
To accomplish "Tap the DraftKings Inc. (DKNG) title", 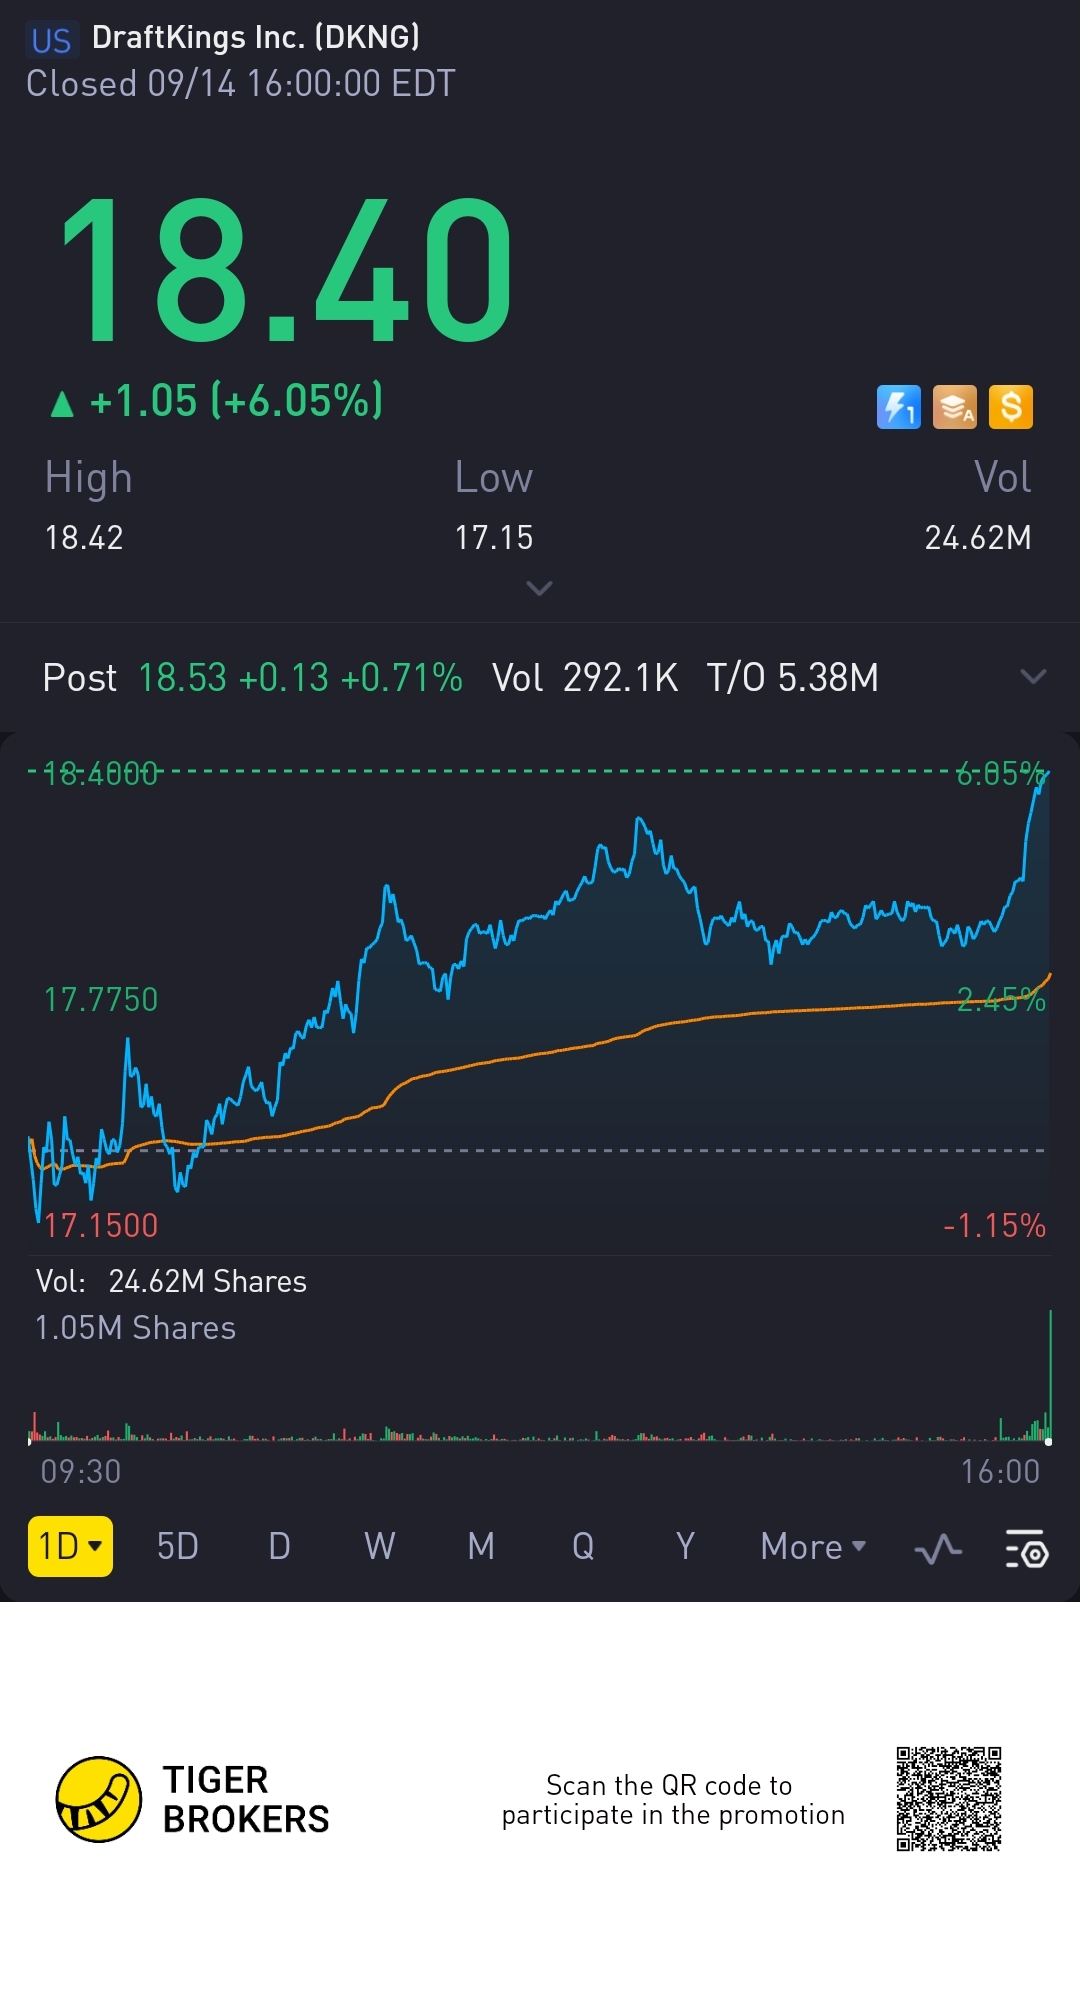I will pyautogui.click(x=255, y=37).
